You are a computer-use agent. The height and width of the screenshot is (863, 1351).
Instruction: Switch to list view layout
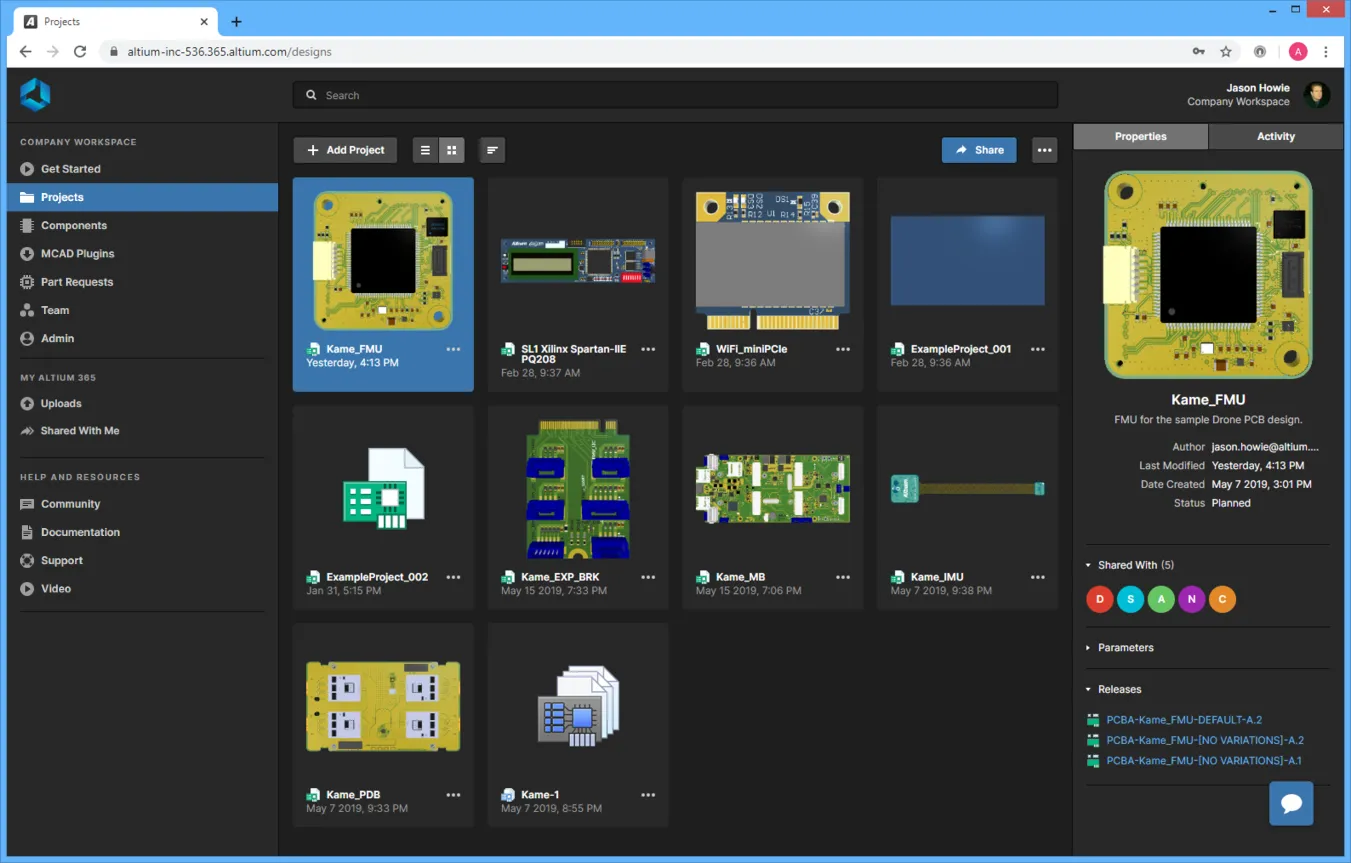tap(425, 150)
